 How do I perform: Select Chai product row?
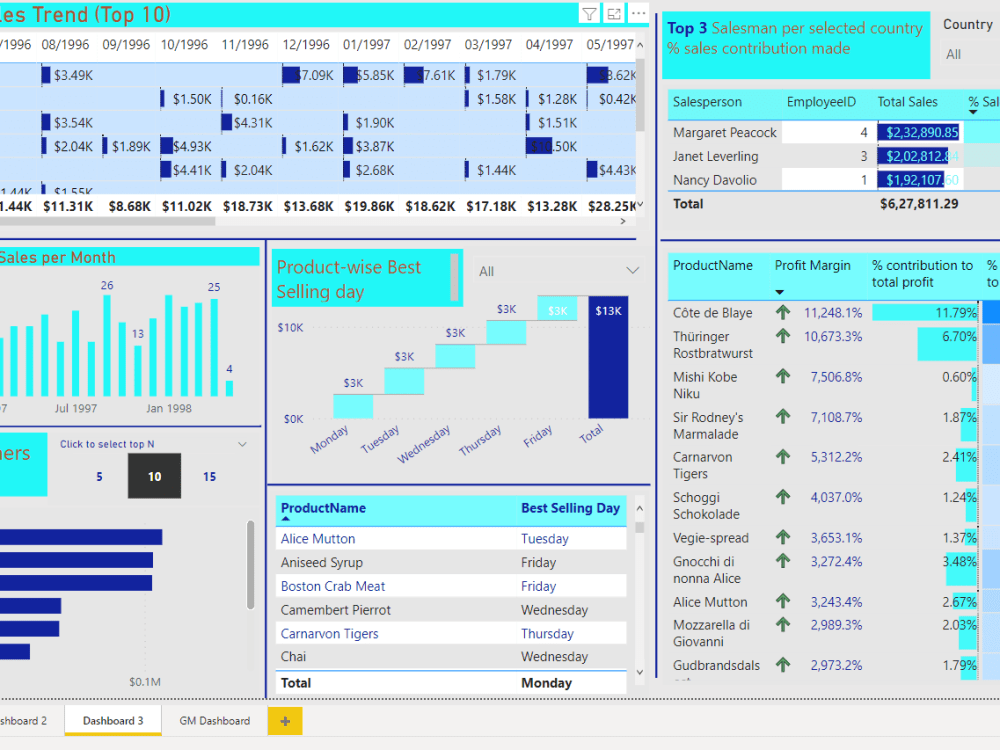pos(293,656)
